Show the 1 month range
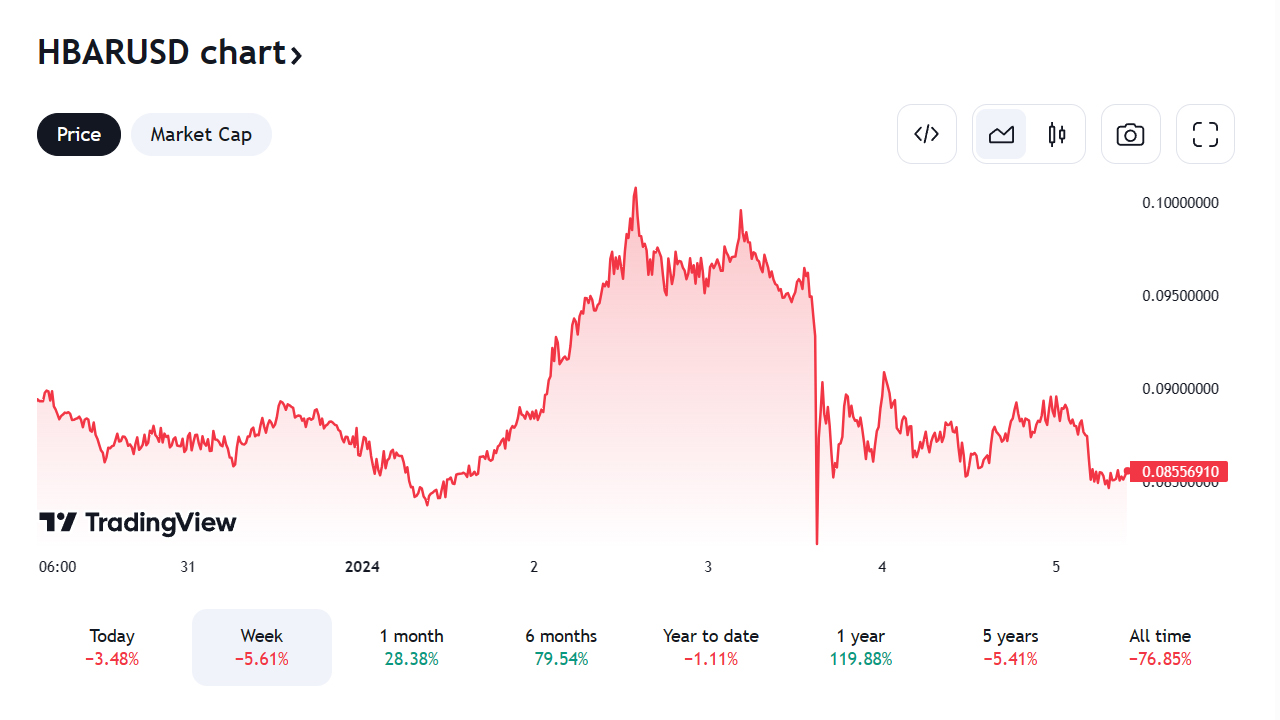The height and width of the screenshot is (720, 1280). coord(411,647)
